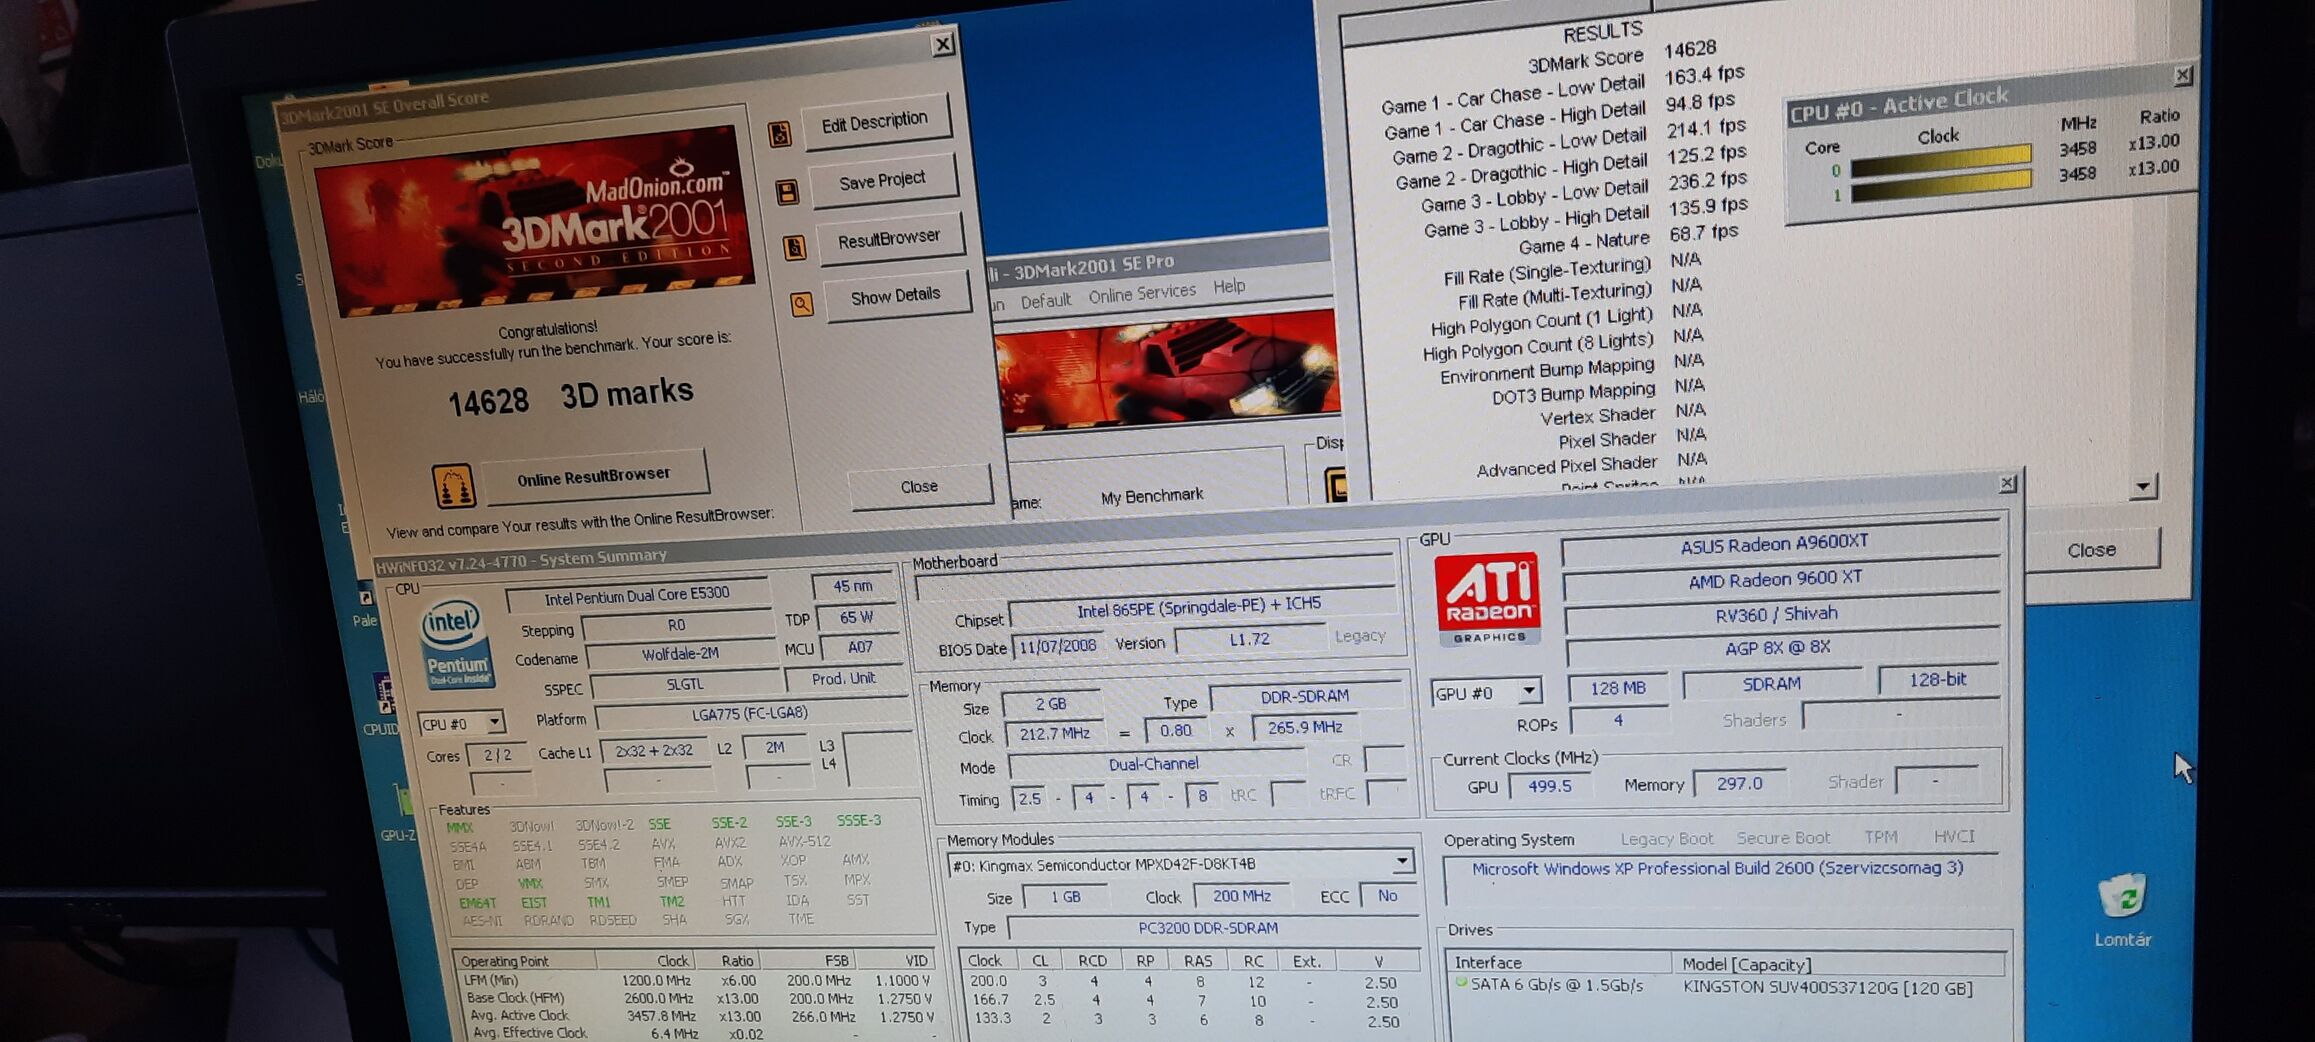Click the Core 1 clock bar
This screenshot has height=1042, width=2315.
pyautogui.click(x=1940, y=186)
